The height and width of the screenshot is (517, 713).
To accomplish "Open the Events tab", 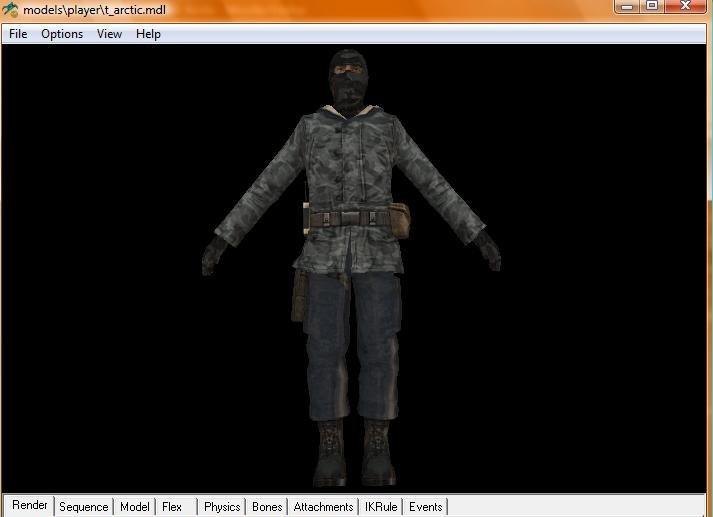I will [x=426, y=507].
